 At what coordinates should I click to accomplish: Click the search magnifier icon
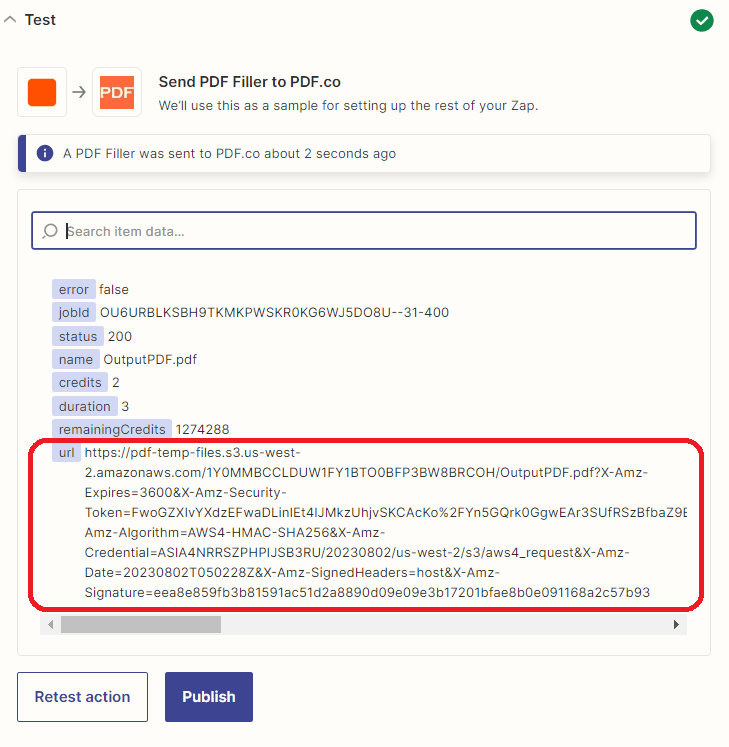click(50, 231)
